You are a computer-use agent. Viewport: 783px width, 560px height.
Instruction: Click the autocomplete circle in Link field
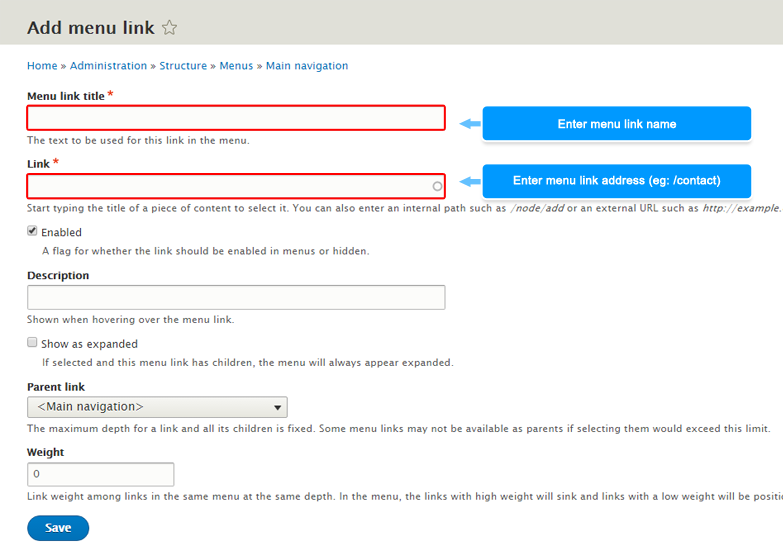click(437, 186)
